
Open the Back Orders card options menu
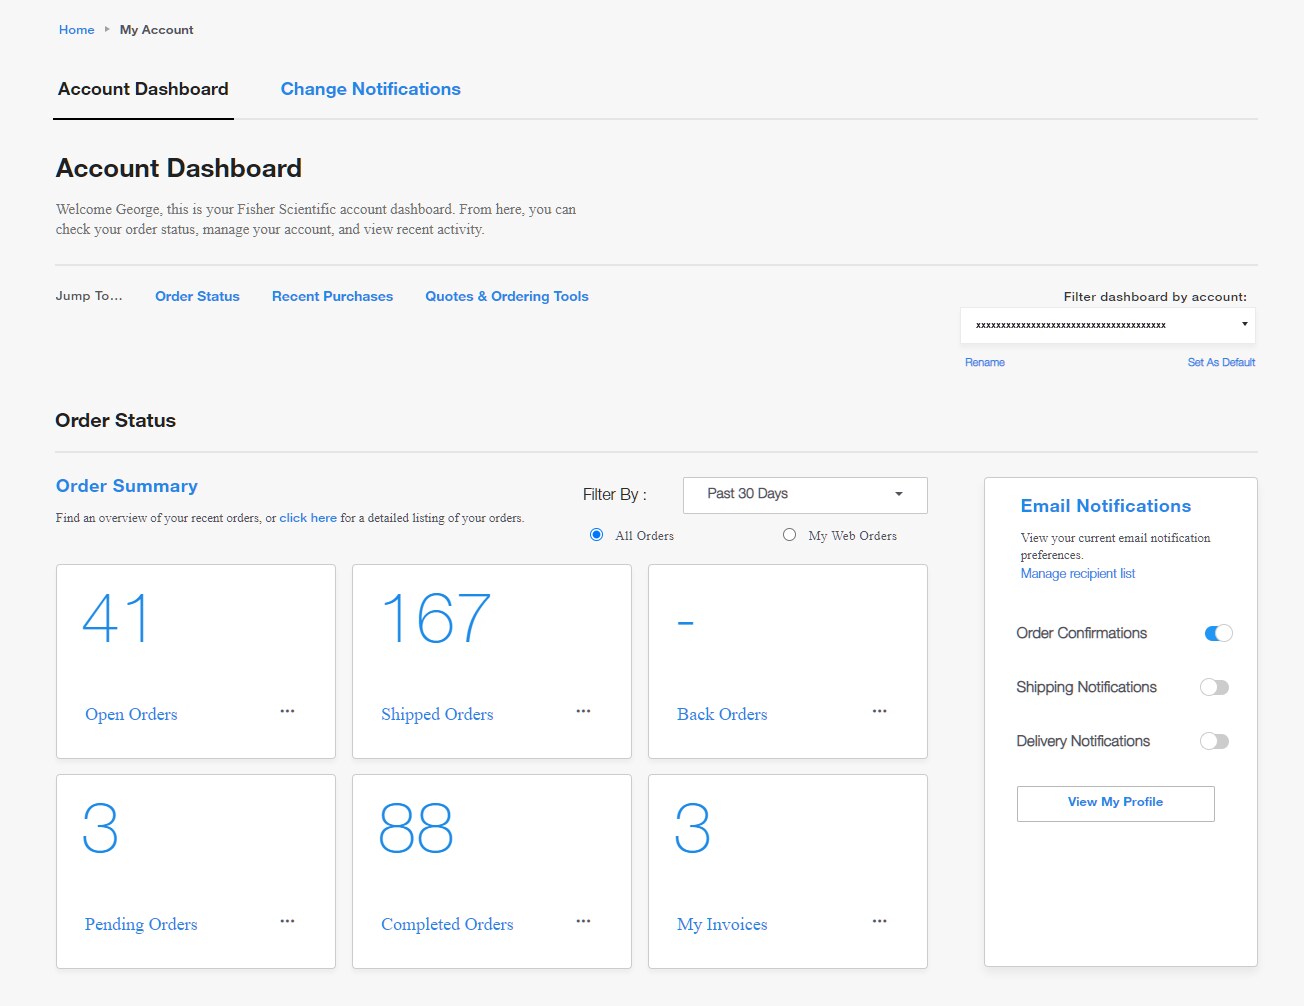click(879, 711)
